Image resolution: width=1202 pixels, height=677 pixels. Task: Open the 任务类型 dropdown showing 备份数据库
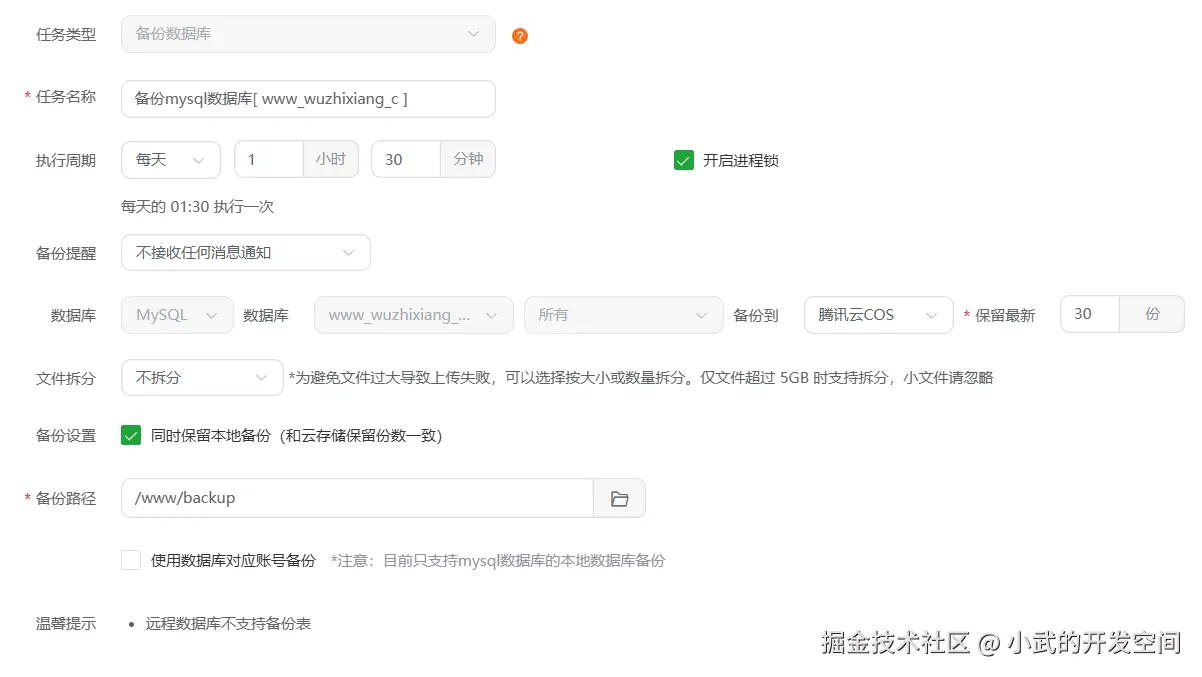(x=307, y=34)
